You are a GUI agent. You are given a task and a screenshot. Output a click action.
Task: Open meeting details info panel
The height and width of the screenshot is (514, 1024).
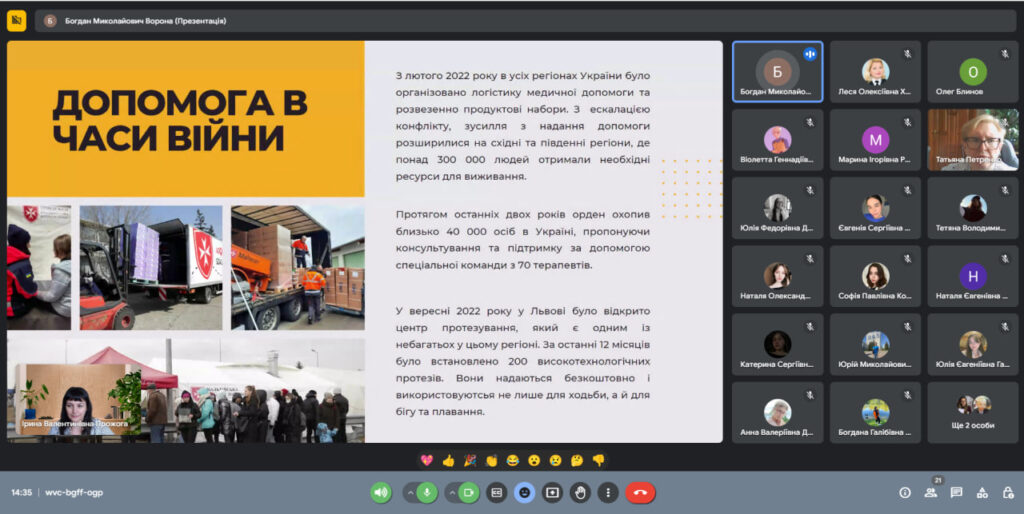(x=905, y=492)
